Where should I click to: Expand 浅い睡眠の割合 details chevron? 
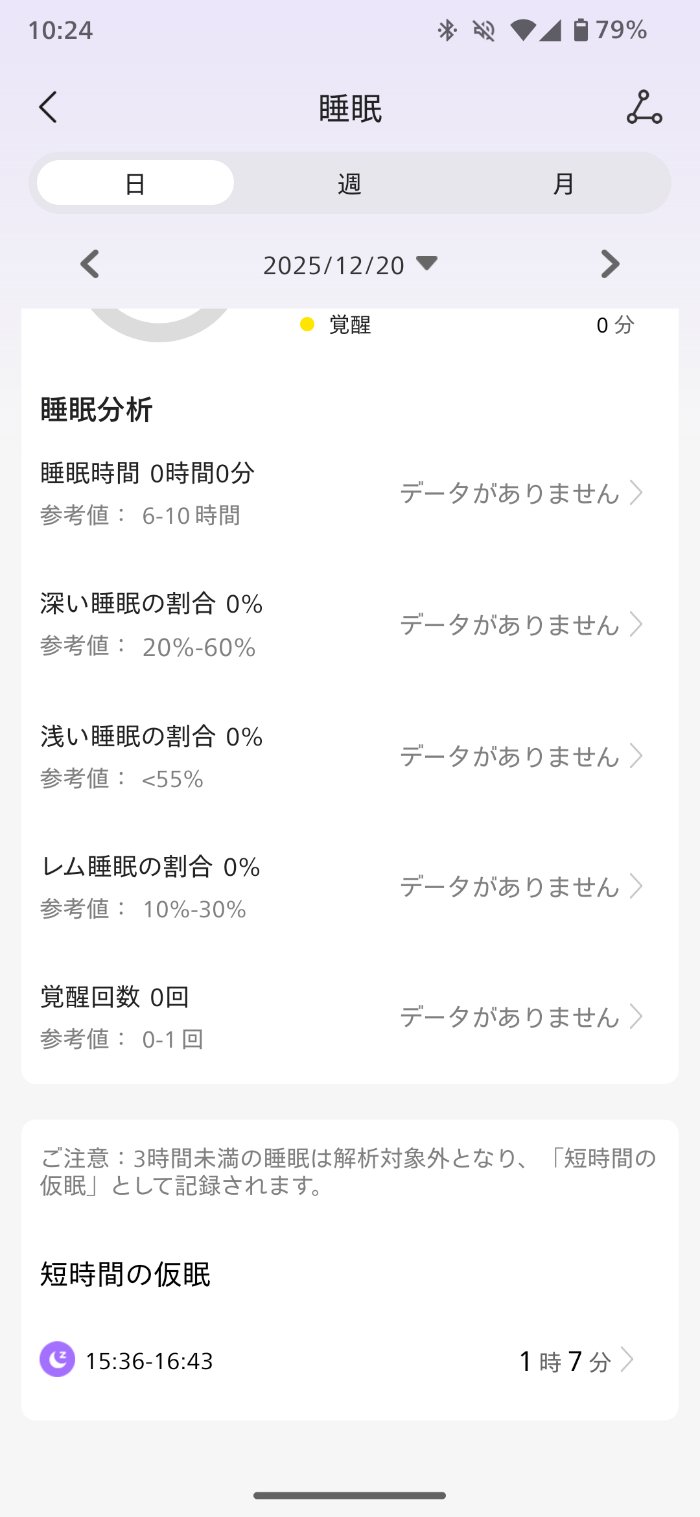coord(636,756)
